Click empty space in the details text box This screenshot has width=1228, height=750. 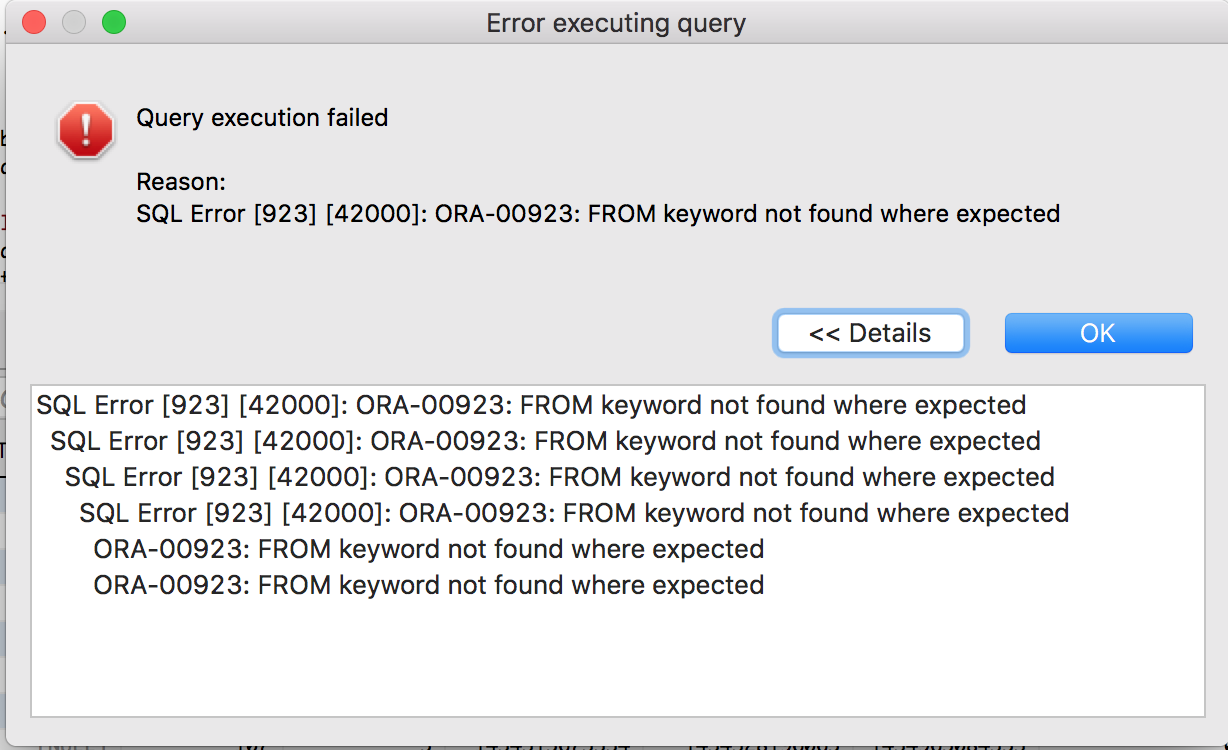point(617,655)
